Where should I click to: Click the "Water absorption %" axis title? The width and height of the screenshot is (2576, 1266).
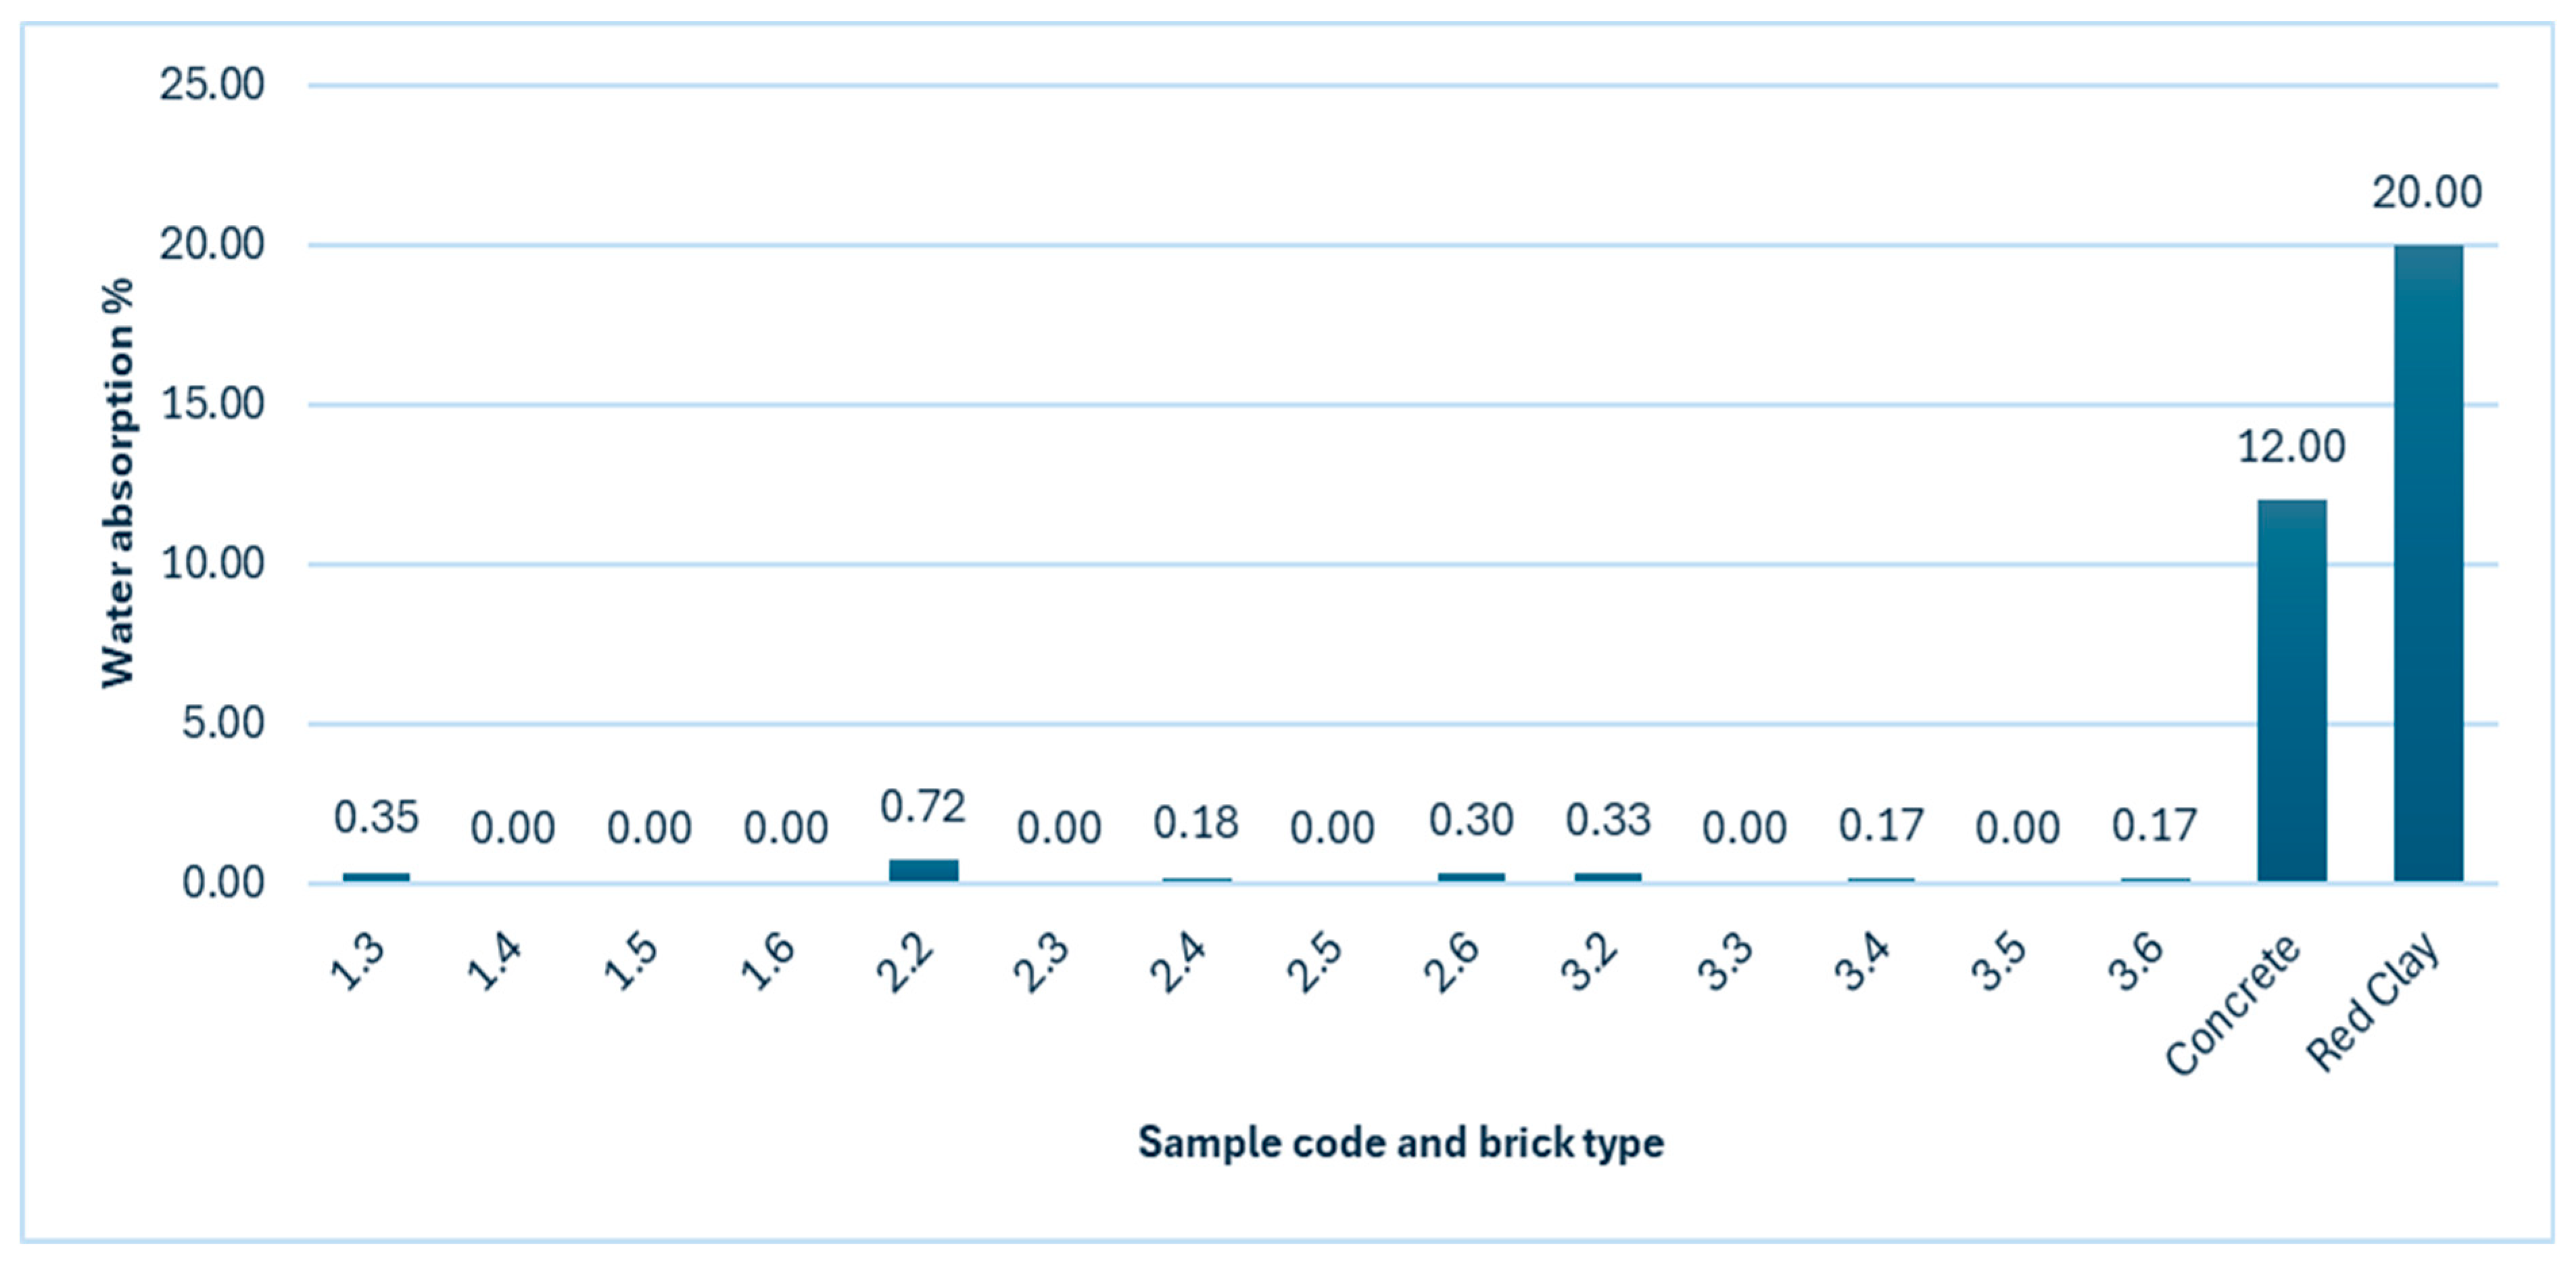tap(118, 483)
